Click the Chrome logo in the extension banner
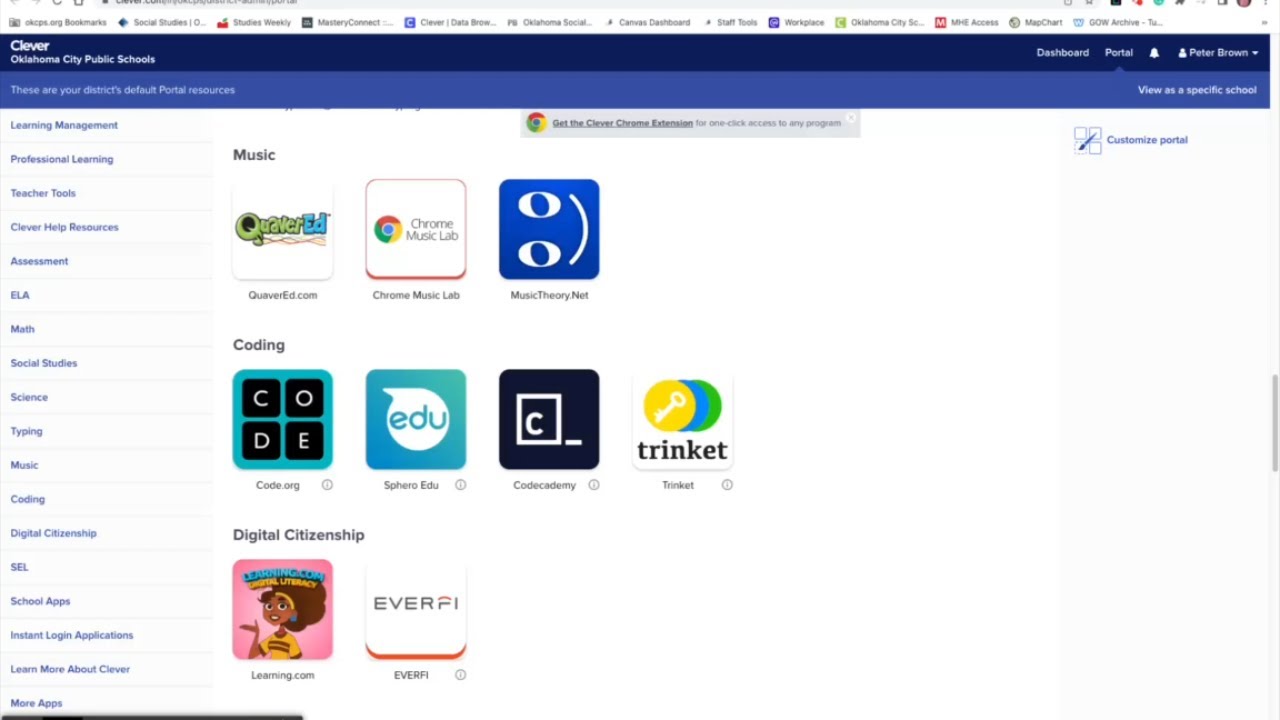 (537, 123)
